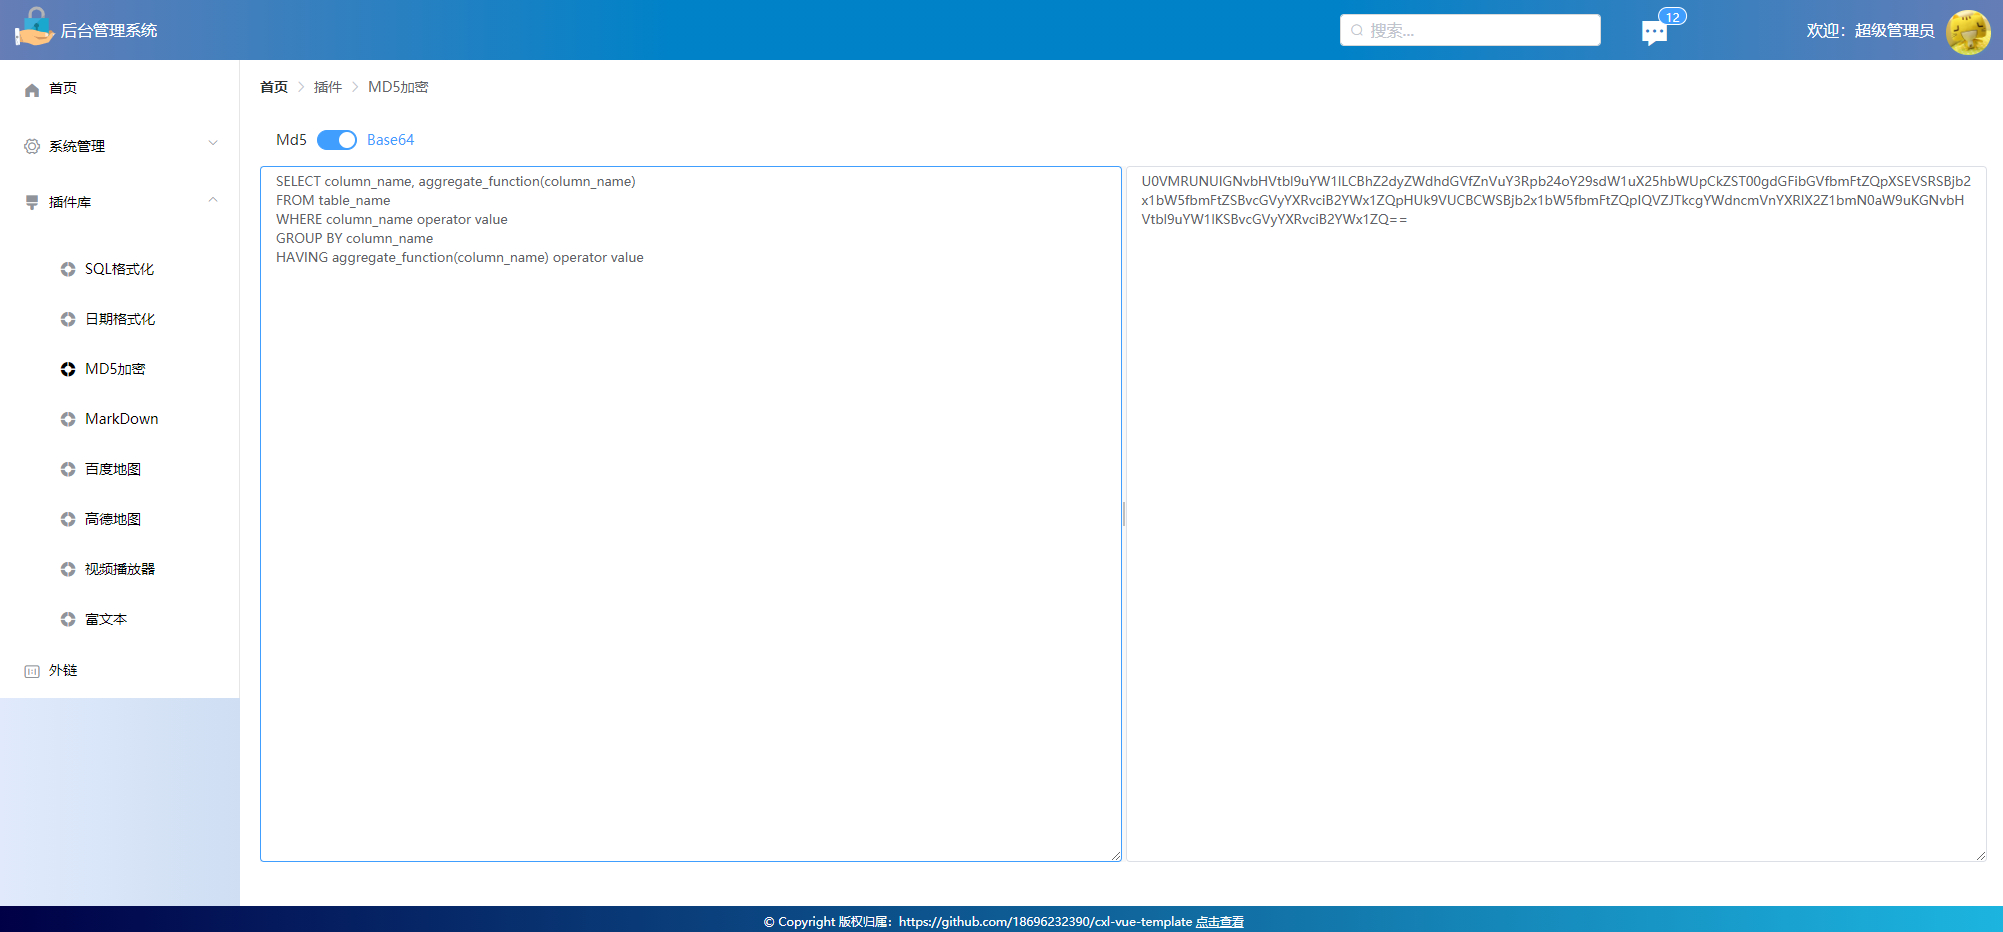Open the 高德地图 plugin page

pos(120,519)
